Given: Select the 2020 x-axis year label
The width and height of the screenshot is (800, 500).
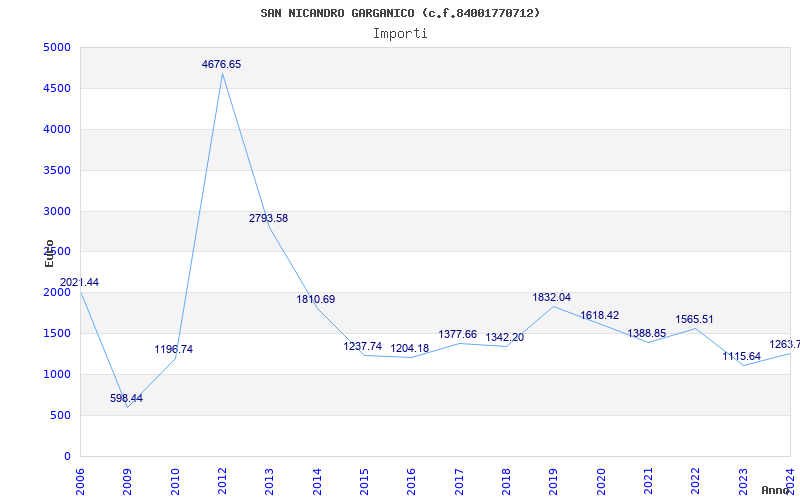Looking at the screenshot, I should [x=601, y=482].
